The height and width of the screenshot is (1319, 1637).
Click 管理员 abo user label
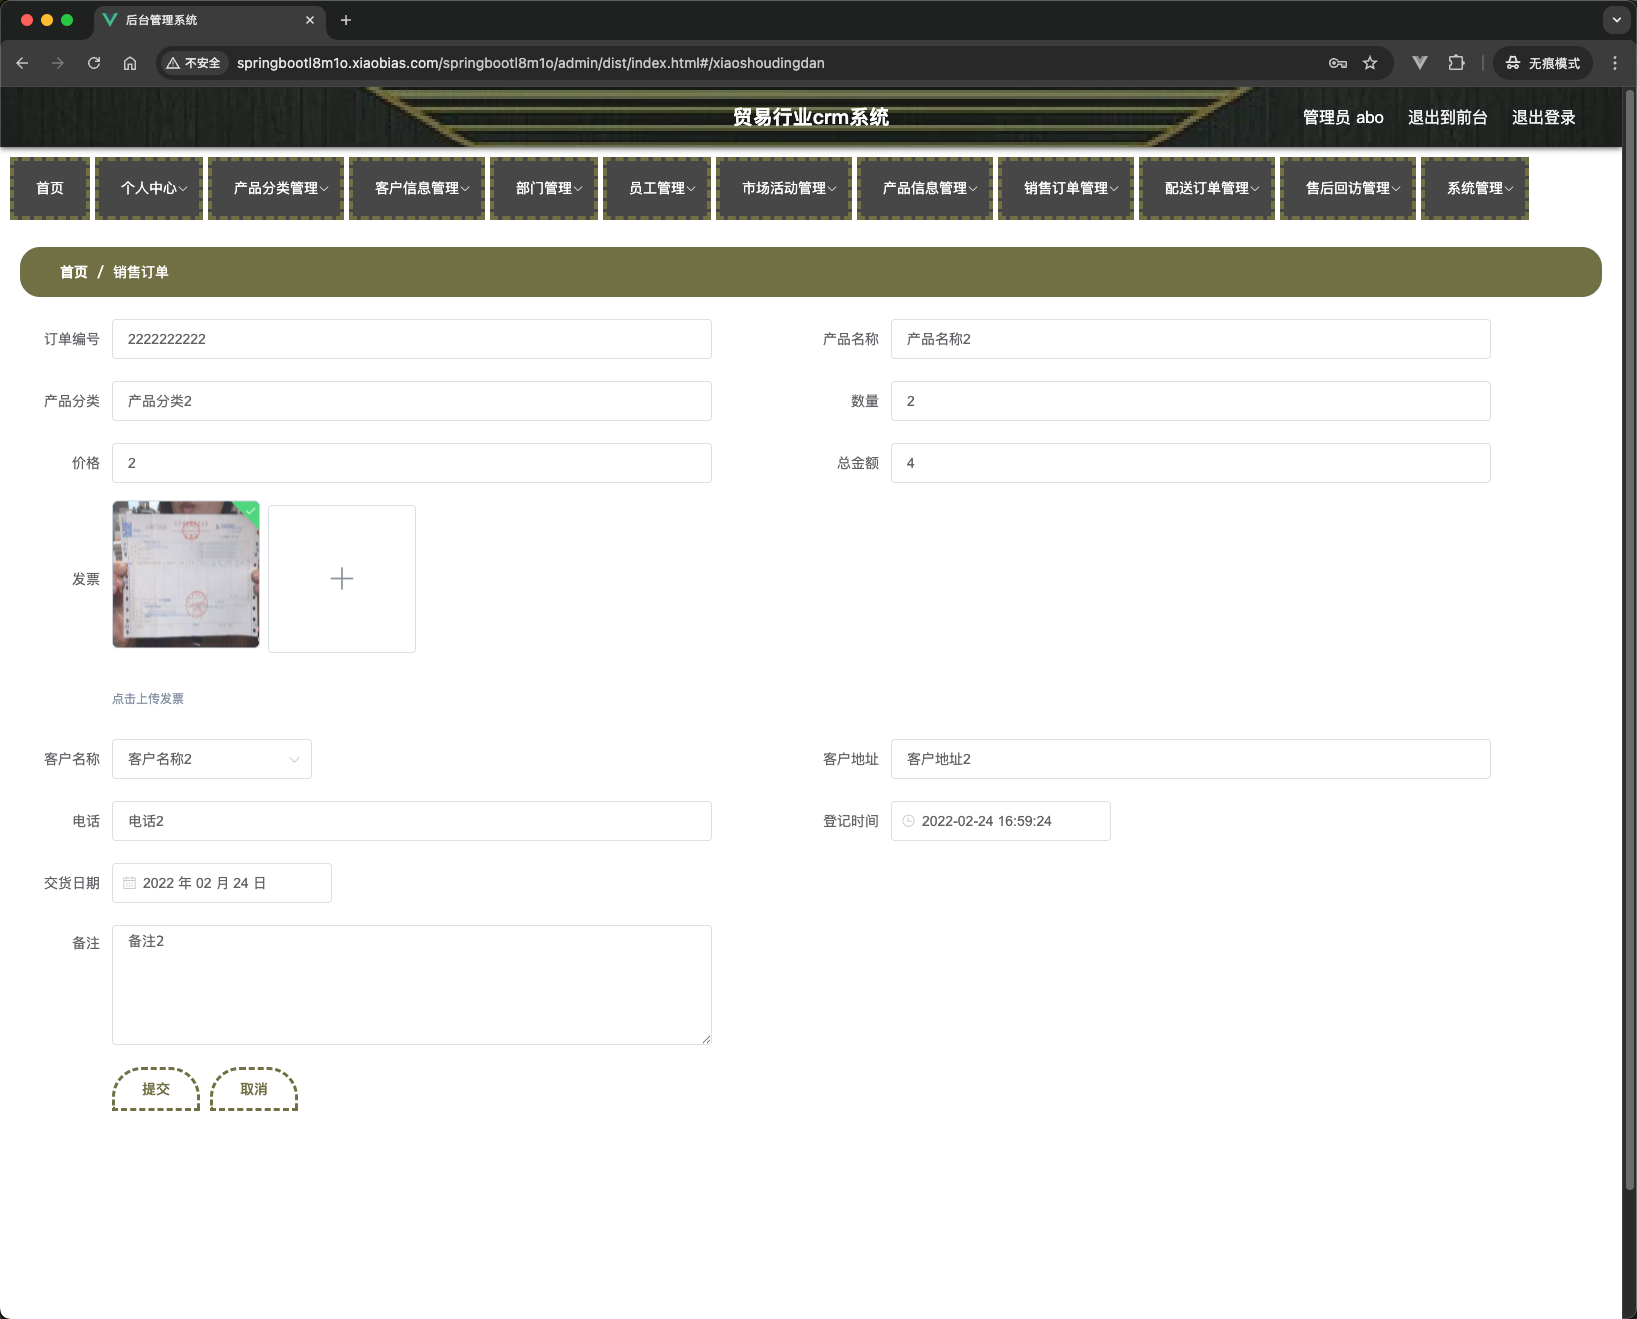coord(1343,117)
